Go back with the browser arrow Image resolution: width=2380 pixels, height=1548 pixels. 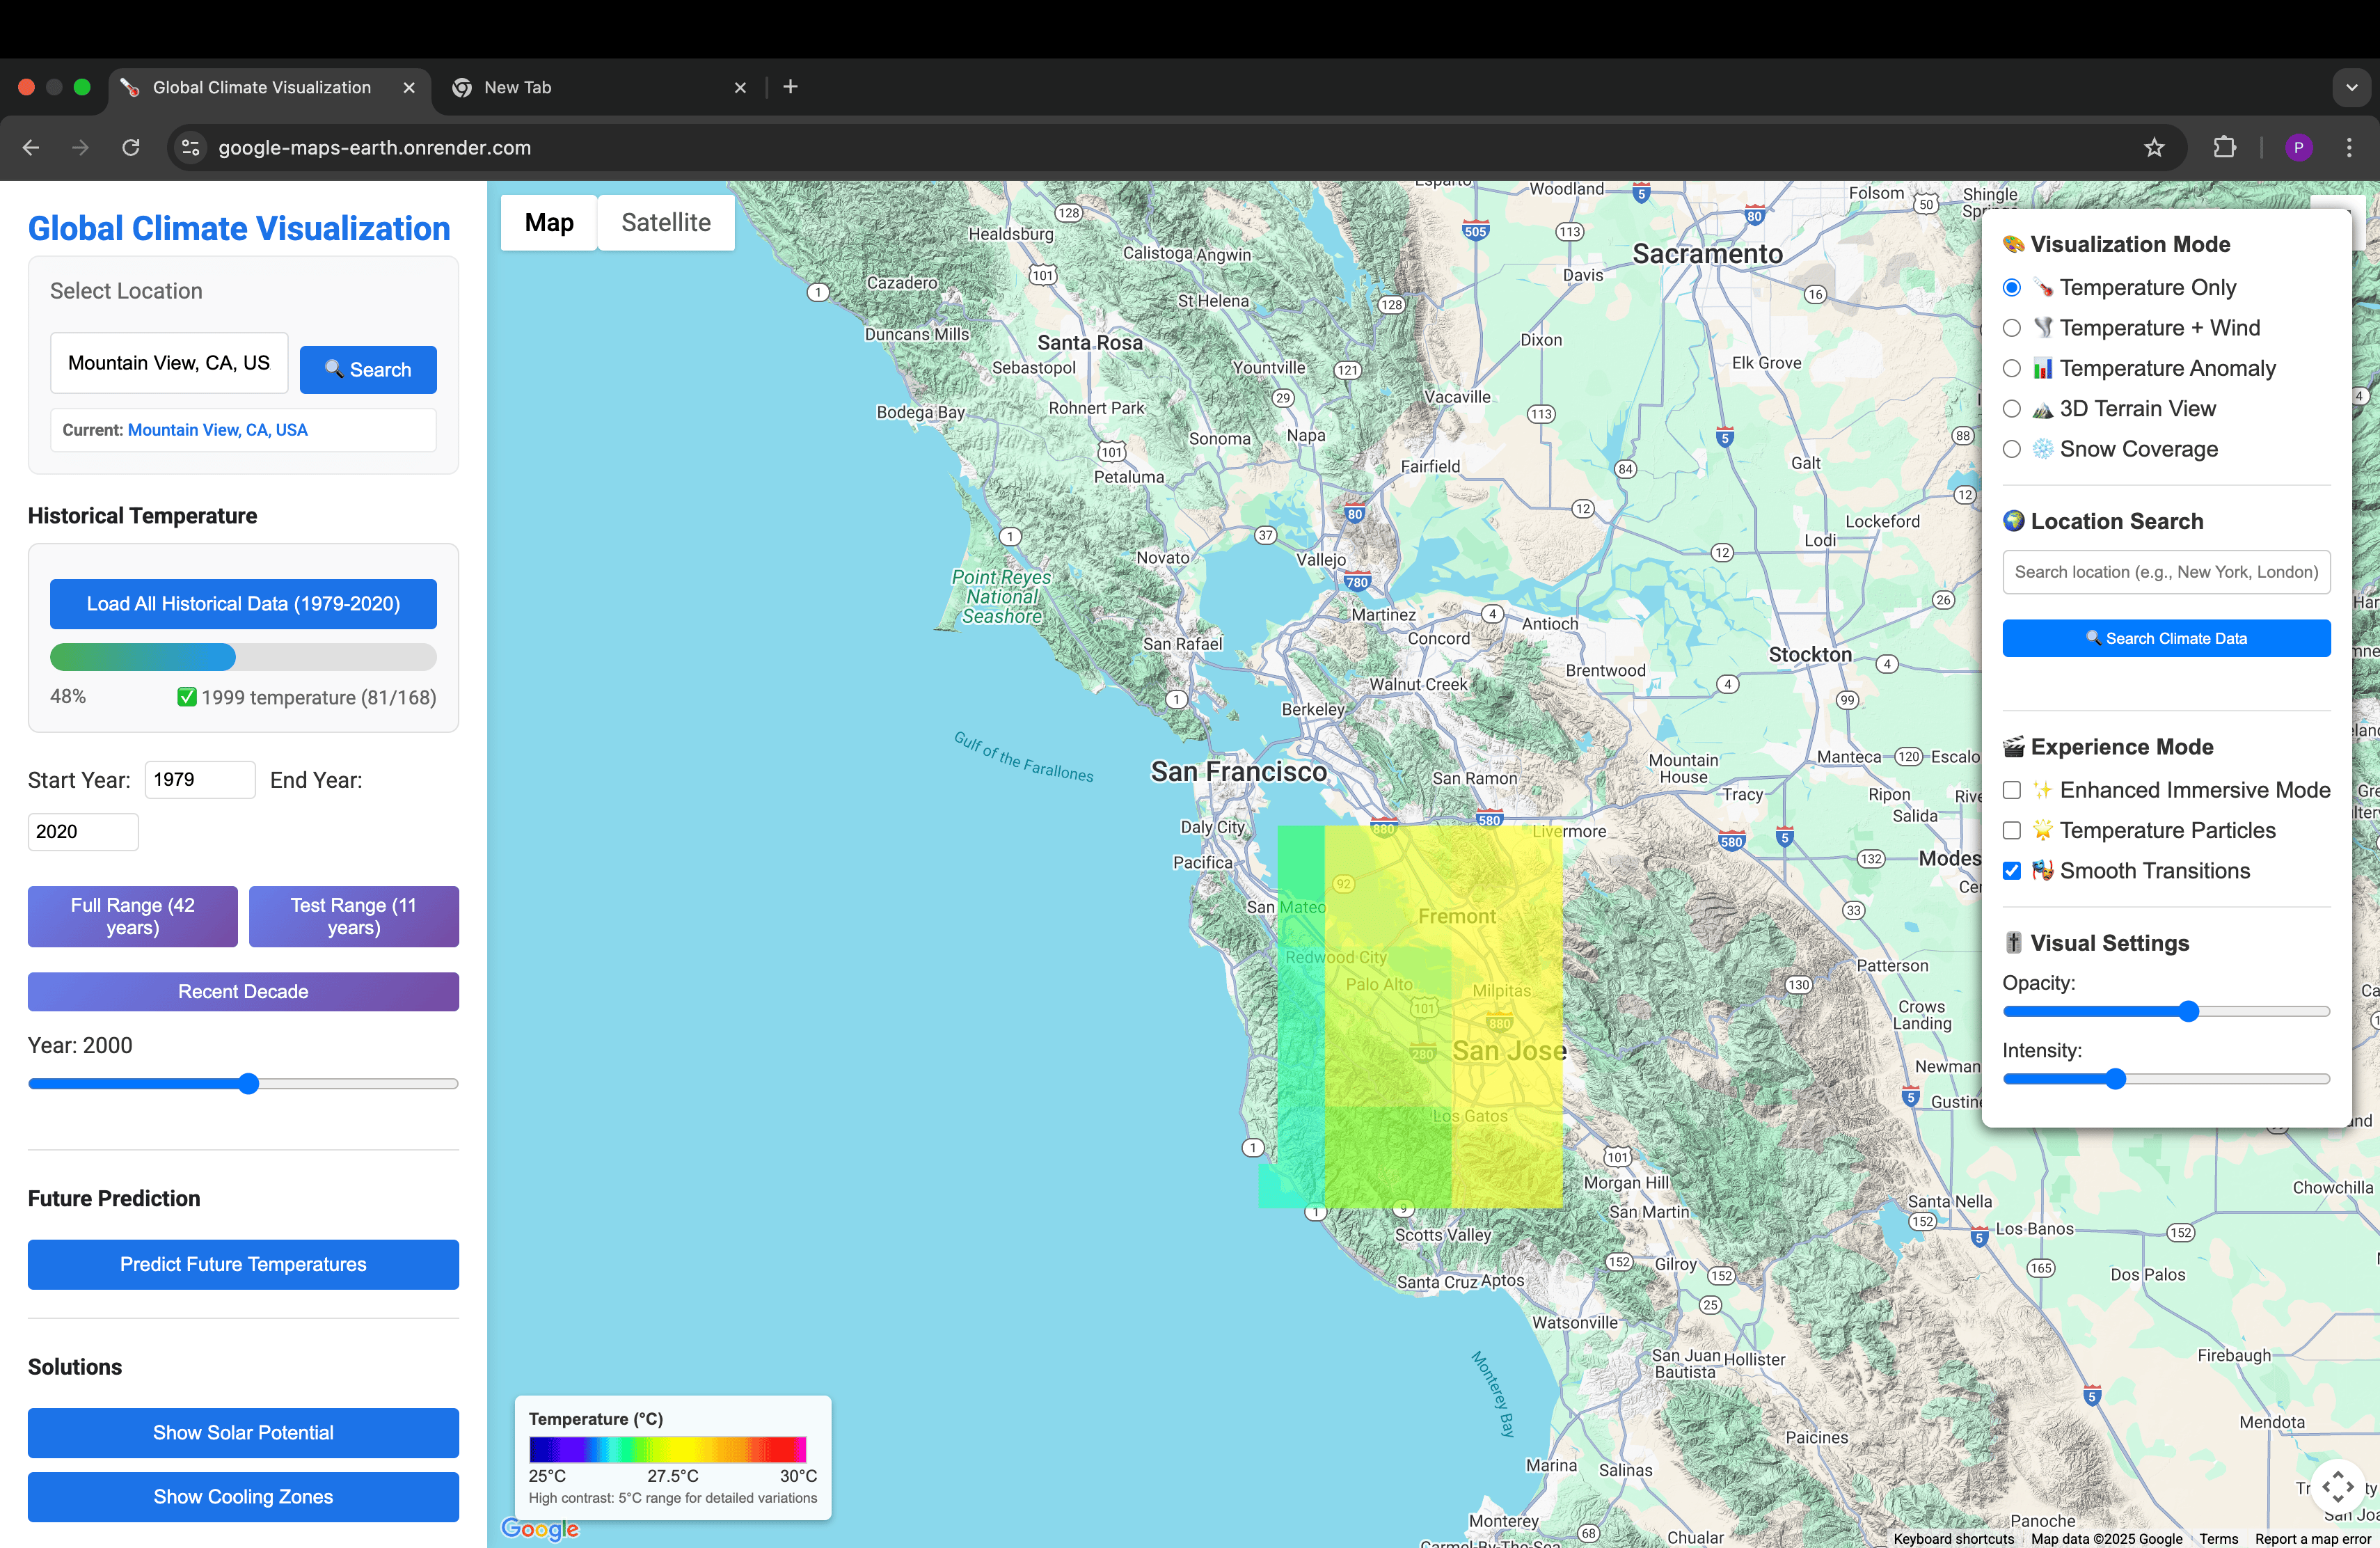click(x=31, y=148)
